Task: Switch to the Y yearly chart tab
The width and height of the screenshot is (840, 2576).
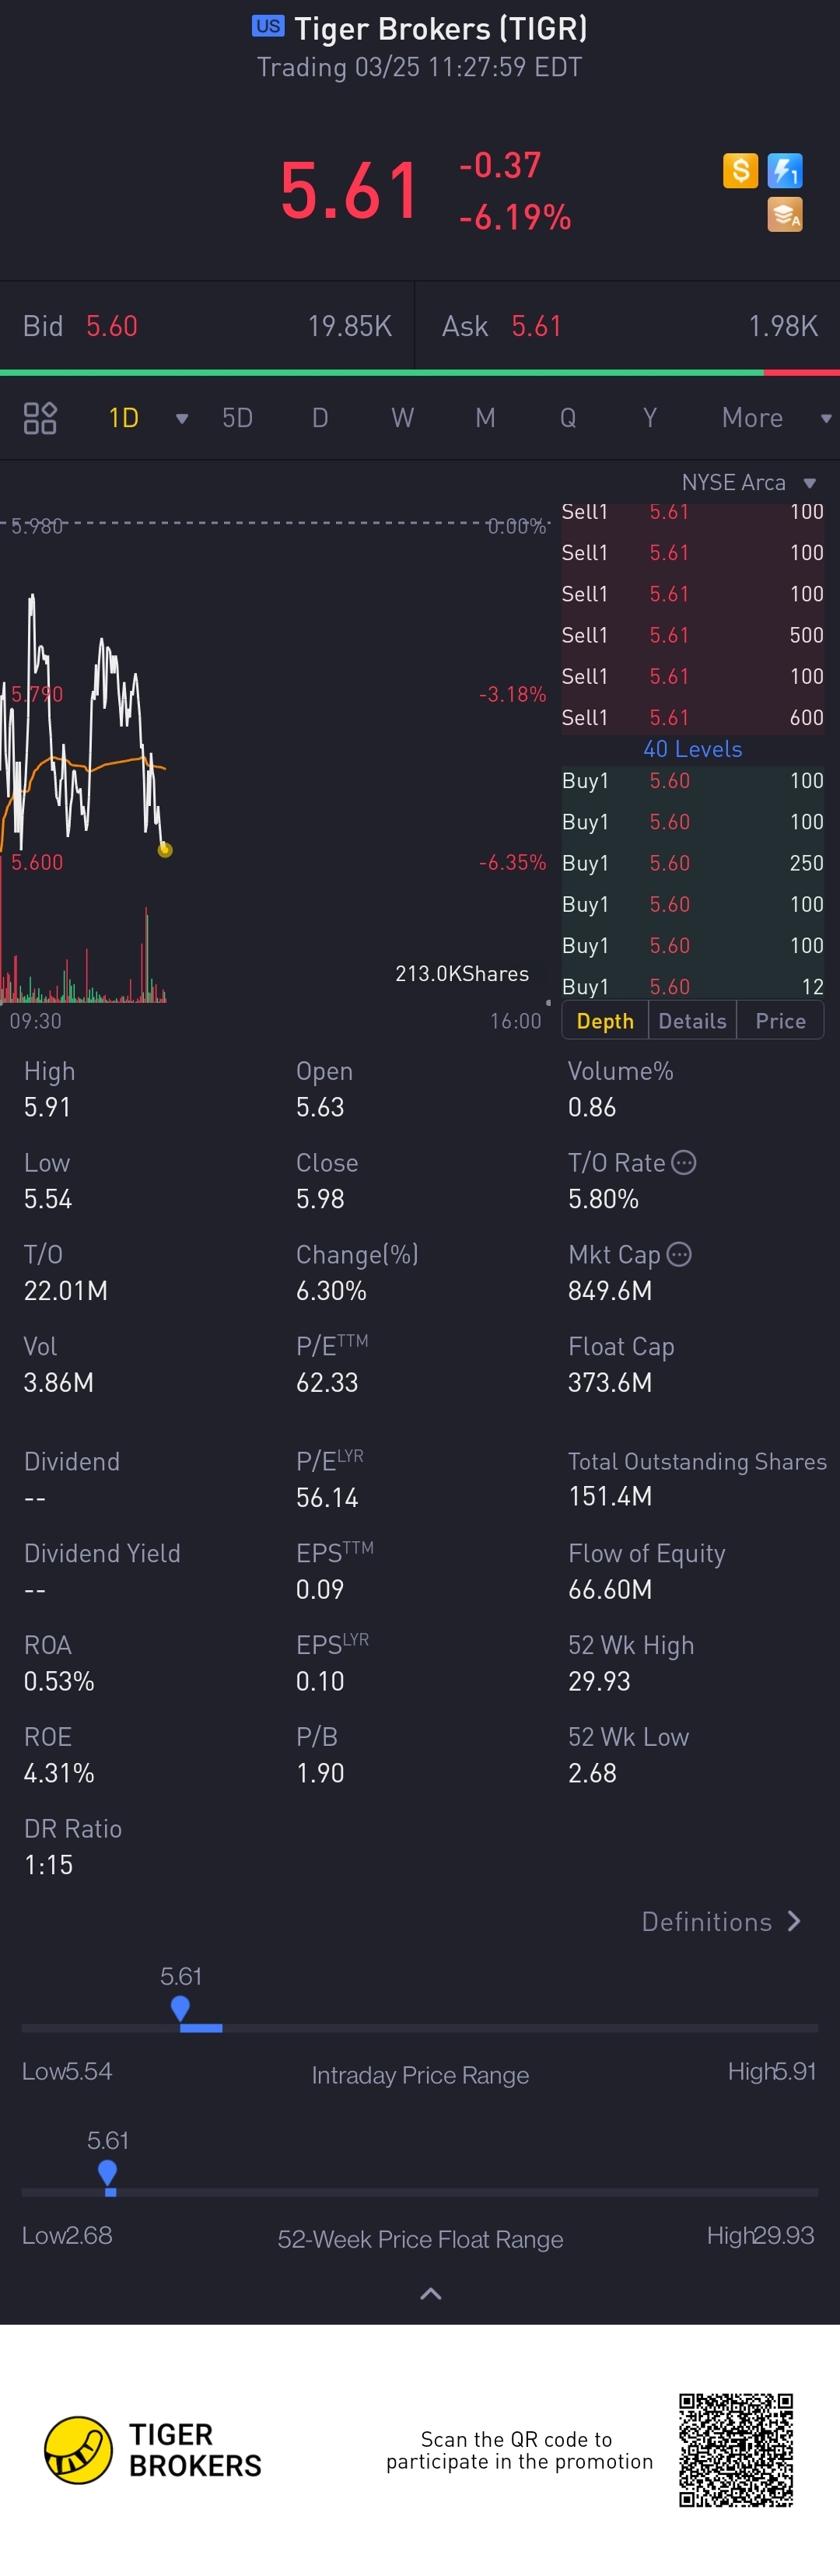Action: [650, 418]
